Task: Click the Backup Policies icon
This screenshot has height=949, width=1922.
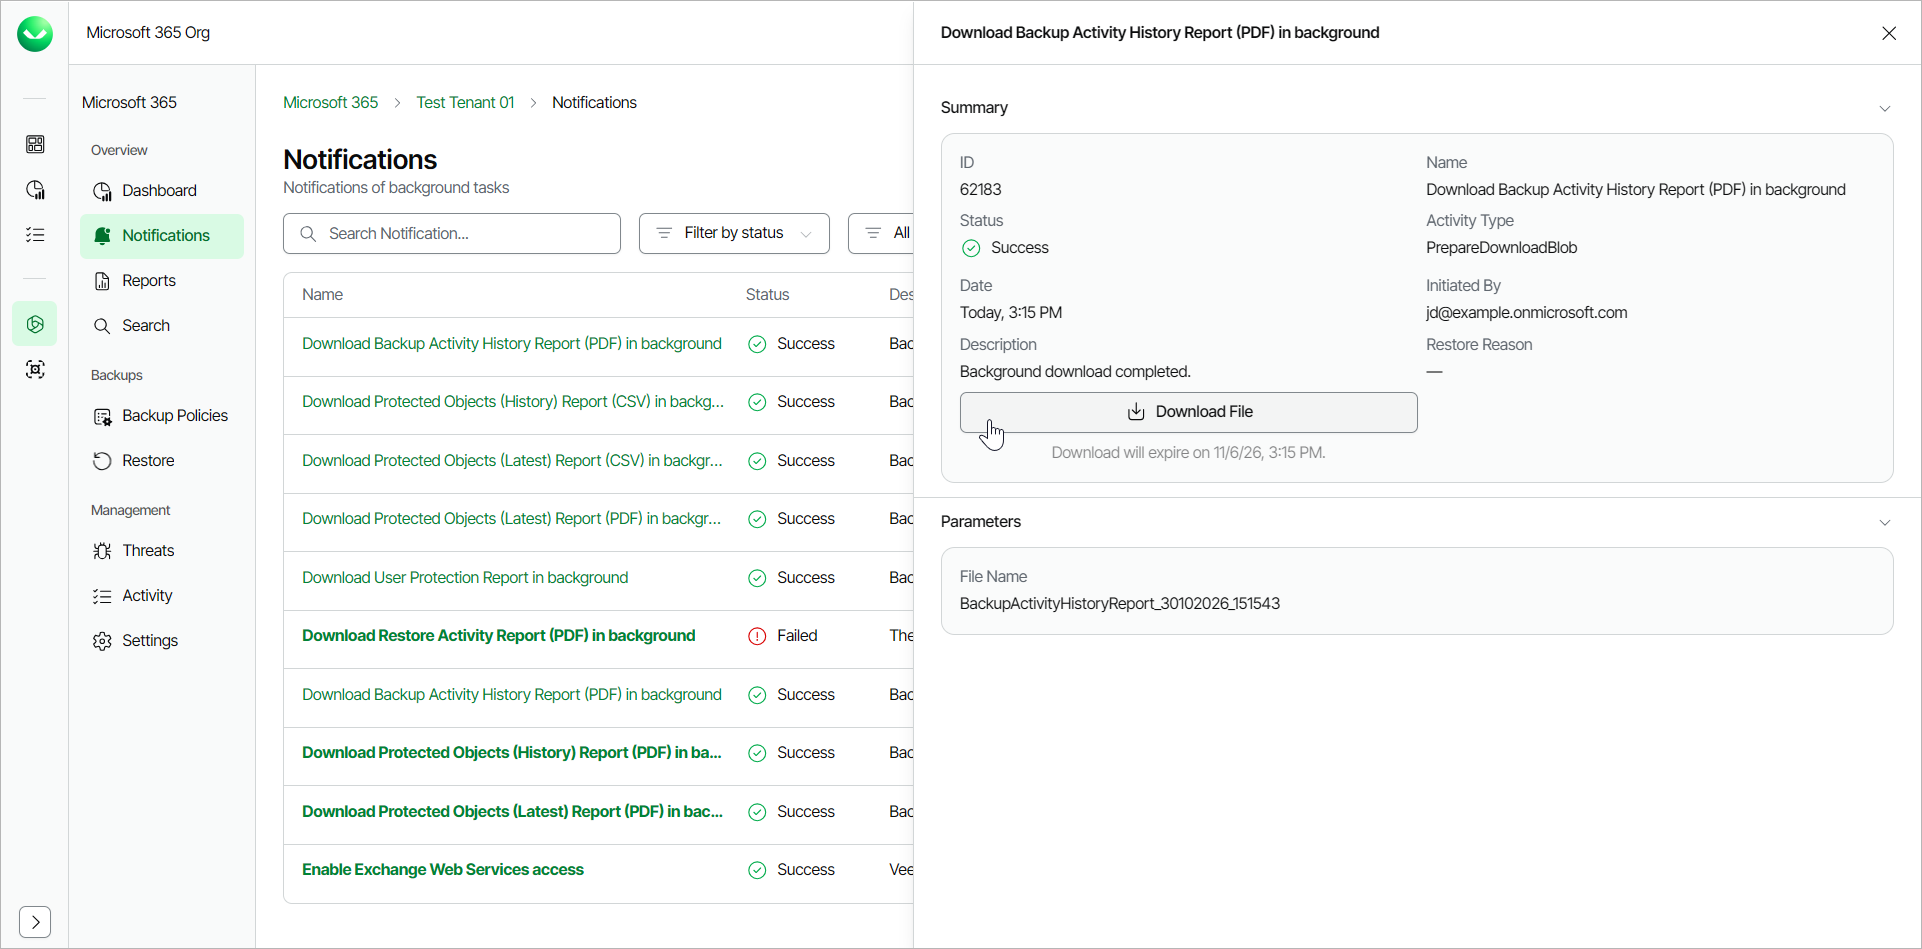Action: [102, 416]
